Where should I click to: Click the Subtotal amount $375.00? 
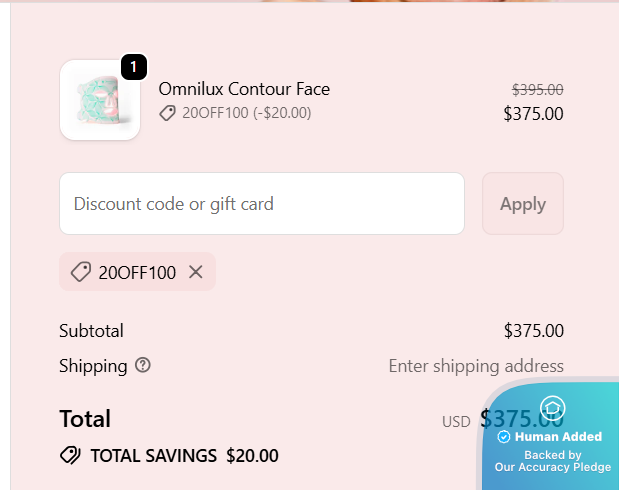[x=533, y=331]
